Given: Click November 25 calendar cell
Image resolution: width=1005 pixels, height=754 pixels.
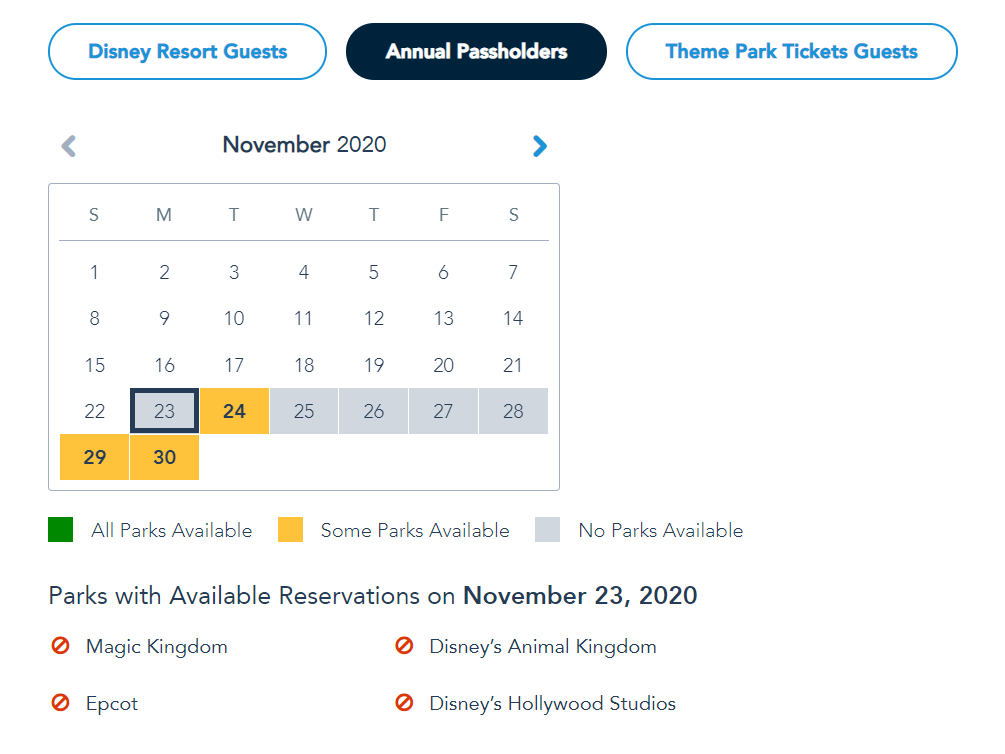Looking at the screenshot, I should (x=304, y=411).
